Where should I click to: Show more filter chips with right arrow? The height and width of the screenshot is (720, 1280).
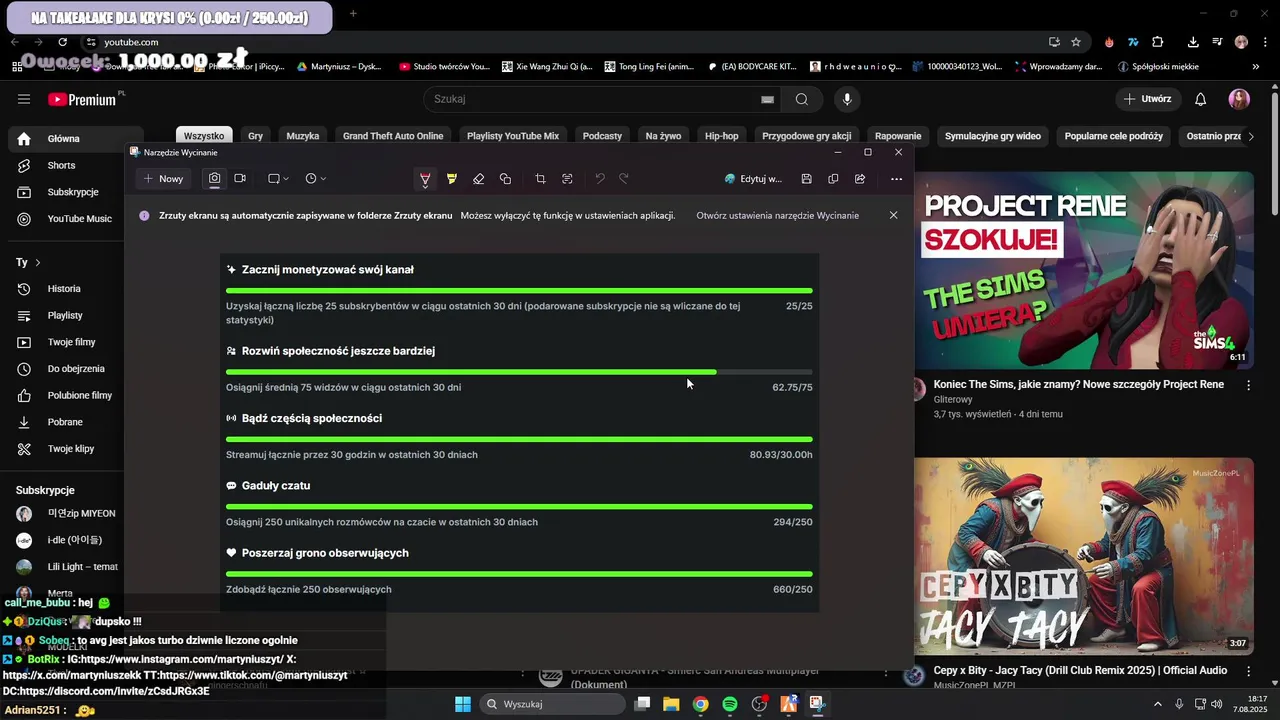tap(1250, 136)
